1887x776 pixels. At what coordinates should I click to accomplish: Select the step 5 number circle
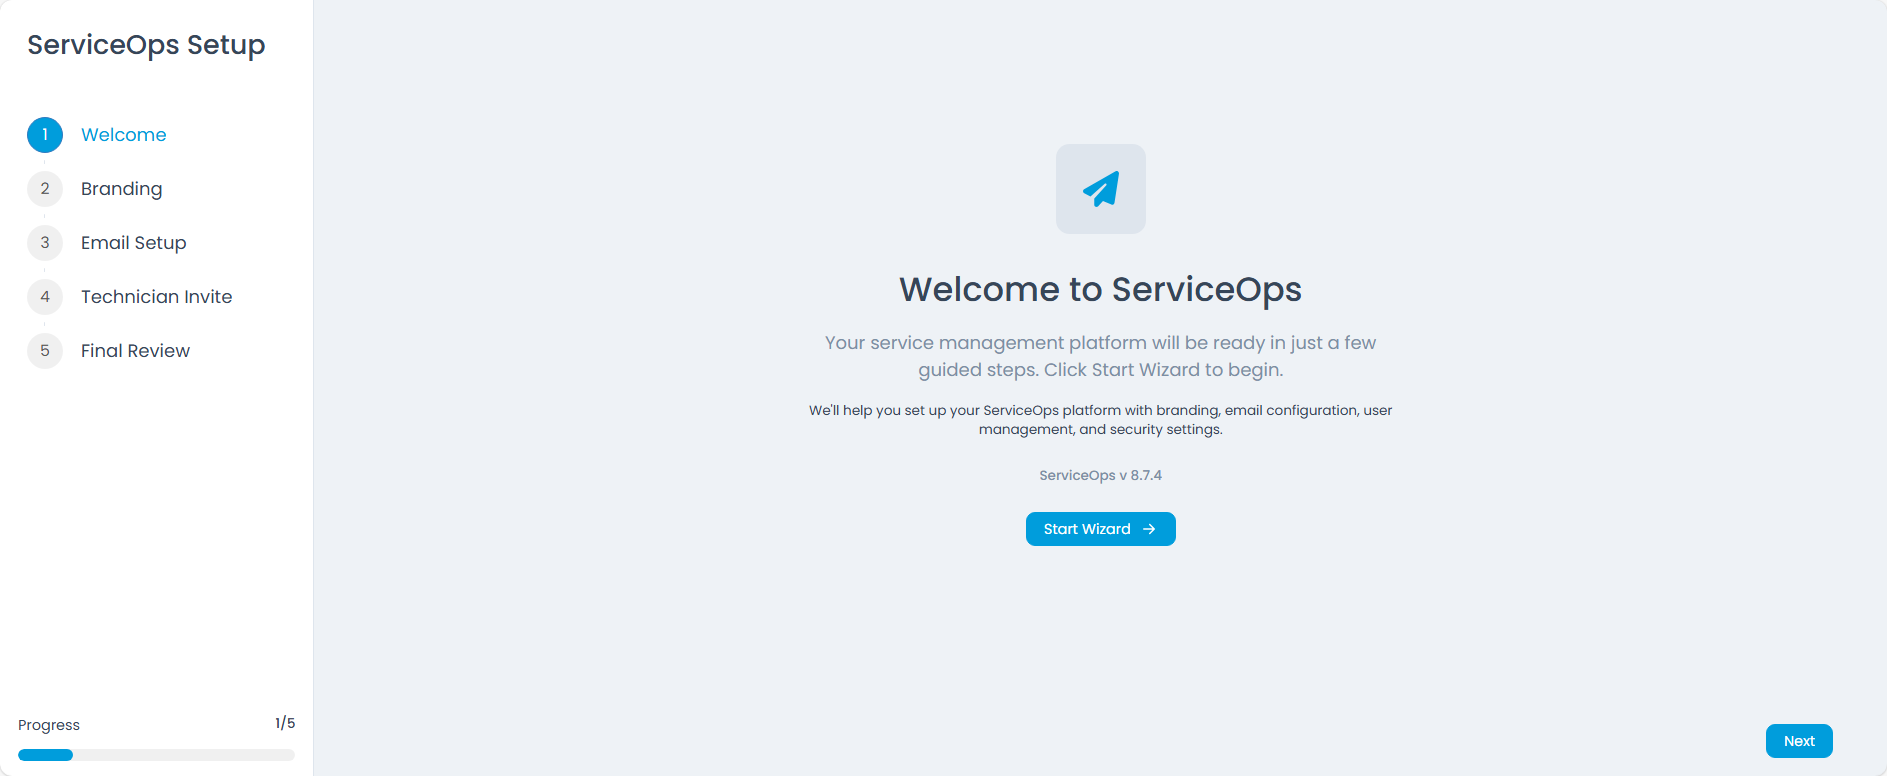pos(45,351)
